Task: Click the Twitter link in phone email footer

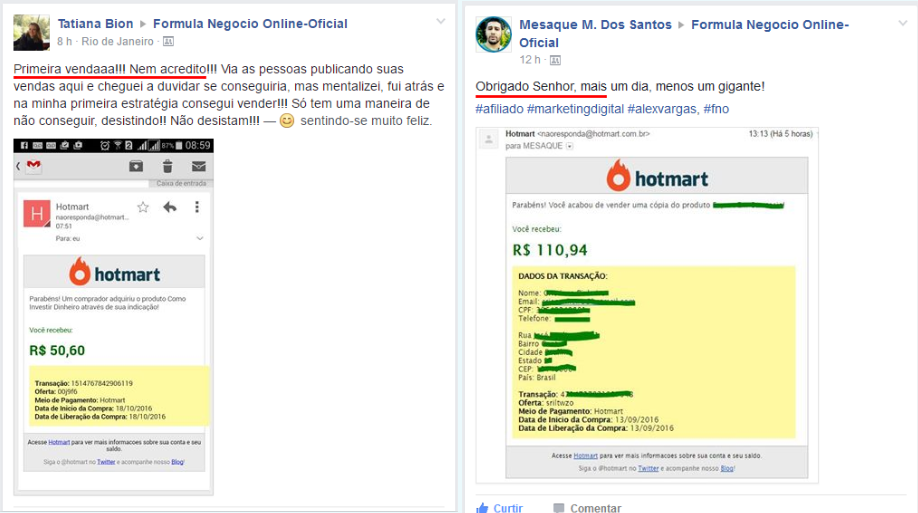Action: (106, 462)
